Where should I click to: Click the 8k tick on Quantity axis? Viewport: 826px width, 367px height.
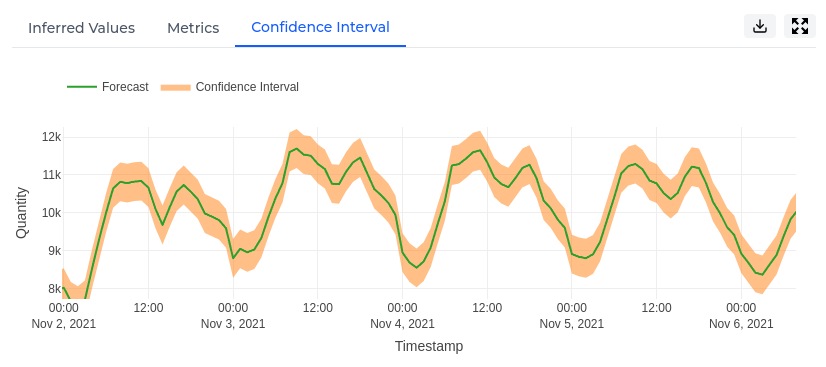click(54, 289)
